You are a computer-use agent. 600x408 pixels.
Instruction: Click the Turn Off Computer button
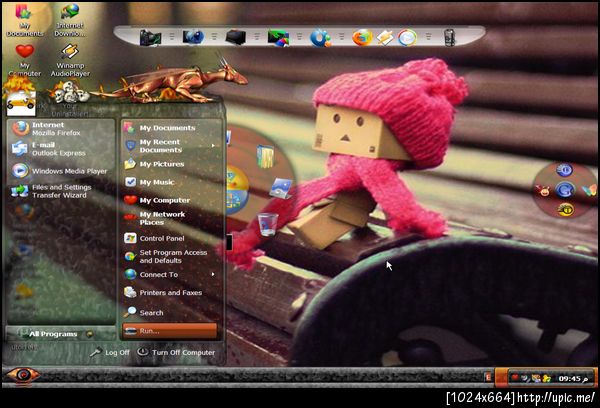coord(176,352)
